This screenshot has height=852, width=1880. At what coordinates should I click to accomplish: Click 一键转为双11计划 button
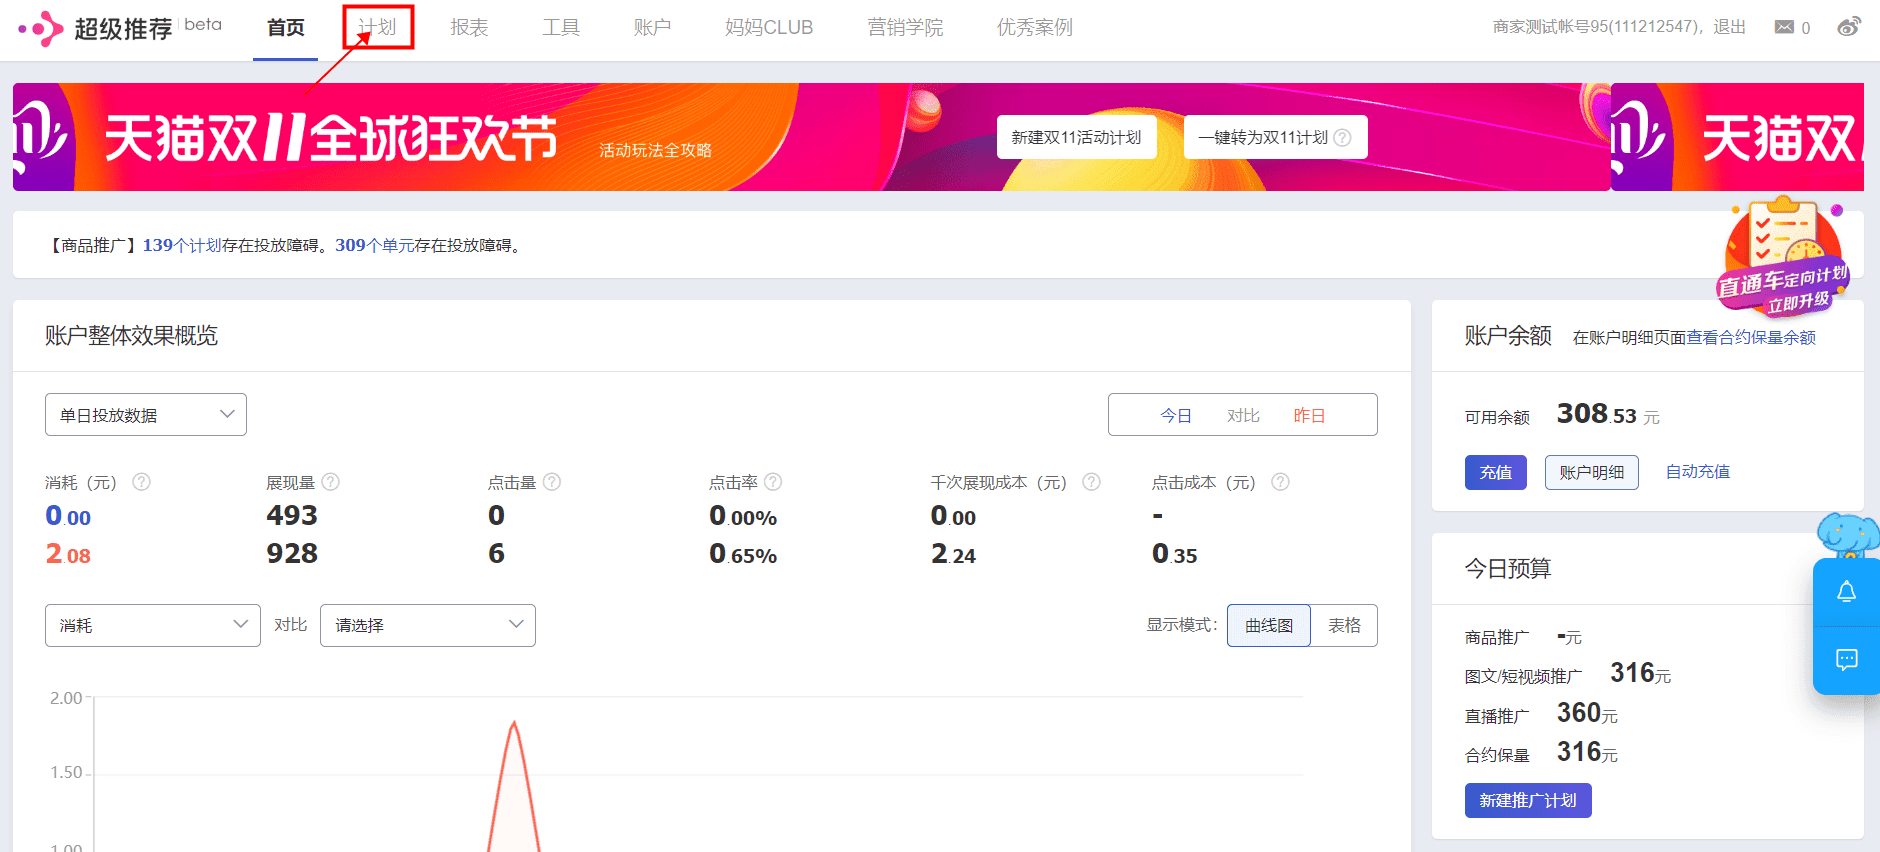1275,138
